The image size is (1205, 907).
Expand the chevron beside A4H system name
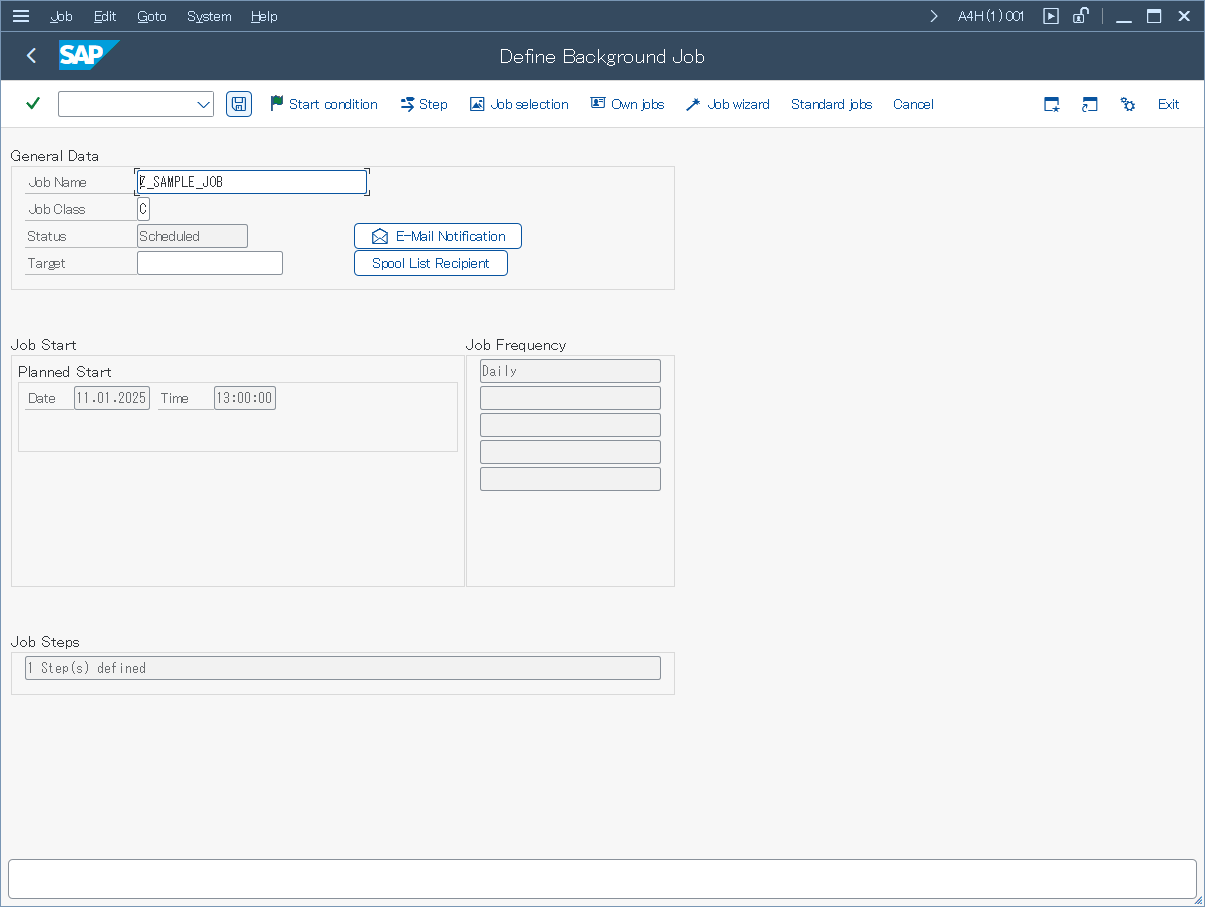click(x=934, y=16)
